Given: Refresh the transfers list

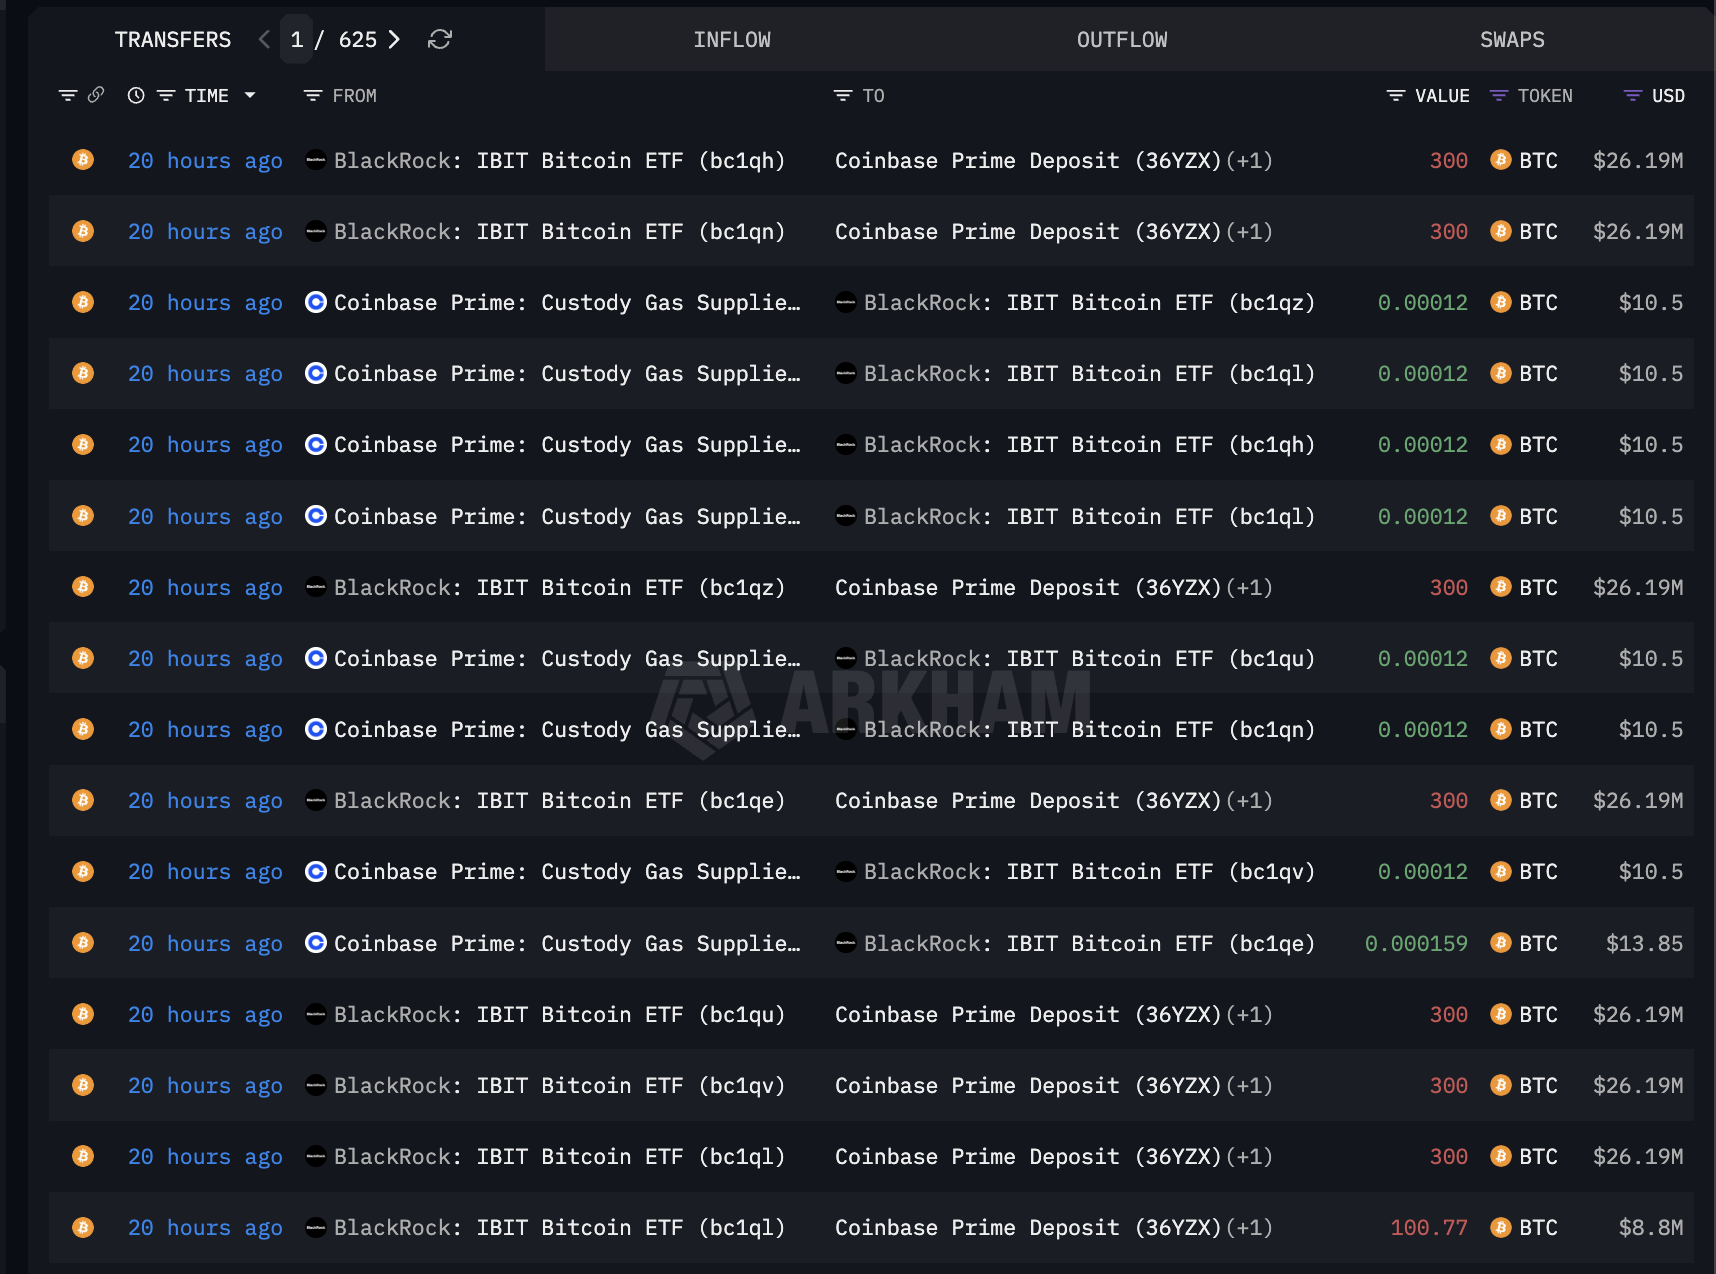Looking at the screenshot, I should tap(440, 40).
